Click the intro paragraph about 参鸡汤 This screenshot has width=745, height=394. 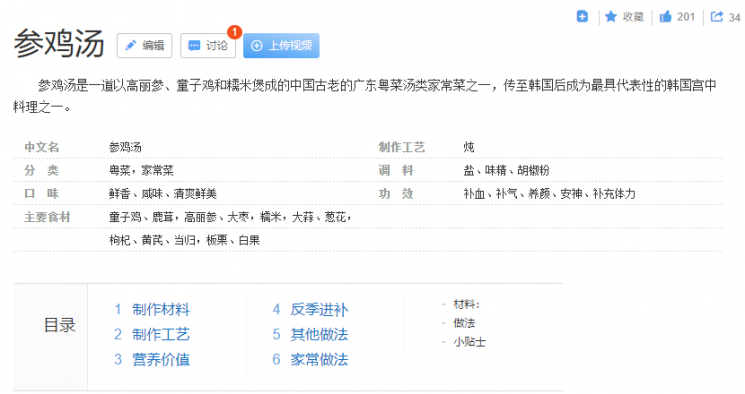[364, 96]
